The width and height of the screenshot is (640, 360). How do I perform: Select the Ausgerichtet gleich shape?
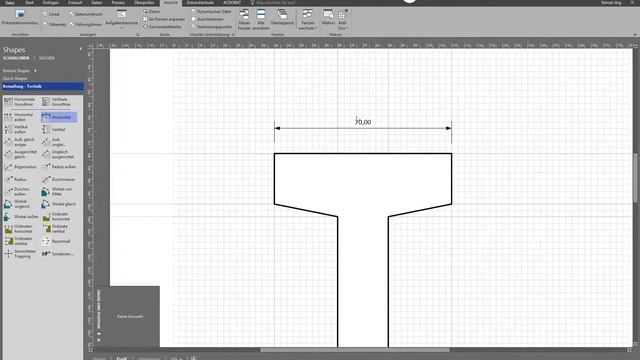coord(20,154)
